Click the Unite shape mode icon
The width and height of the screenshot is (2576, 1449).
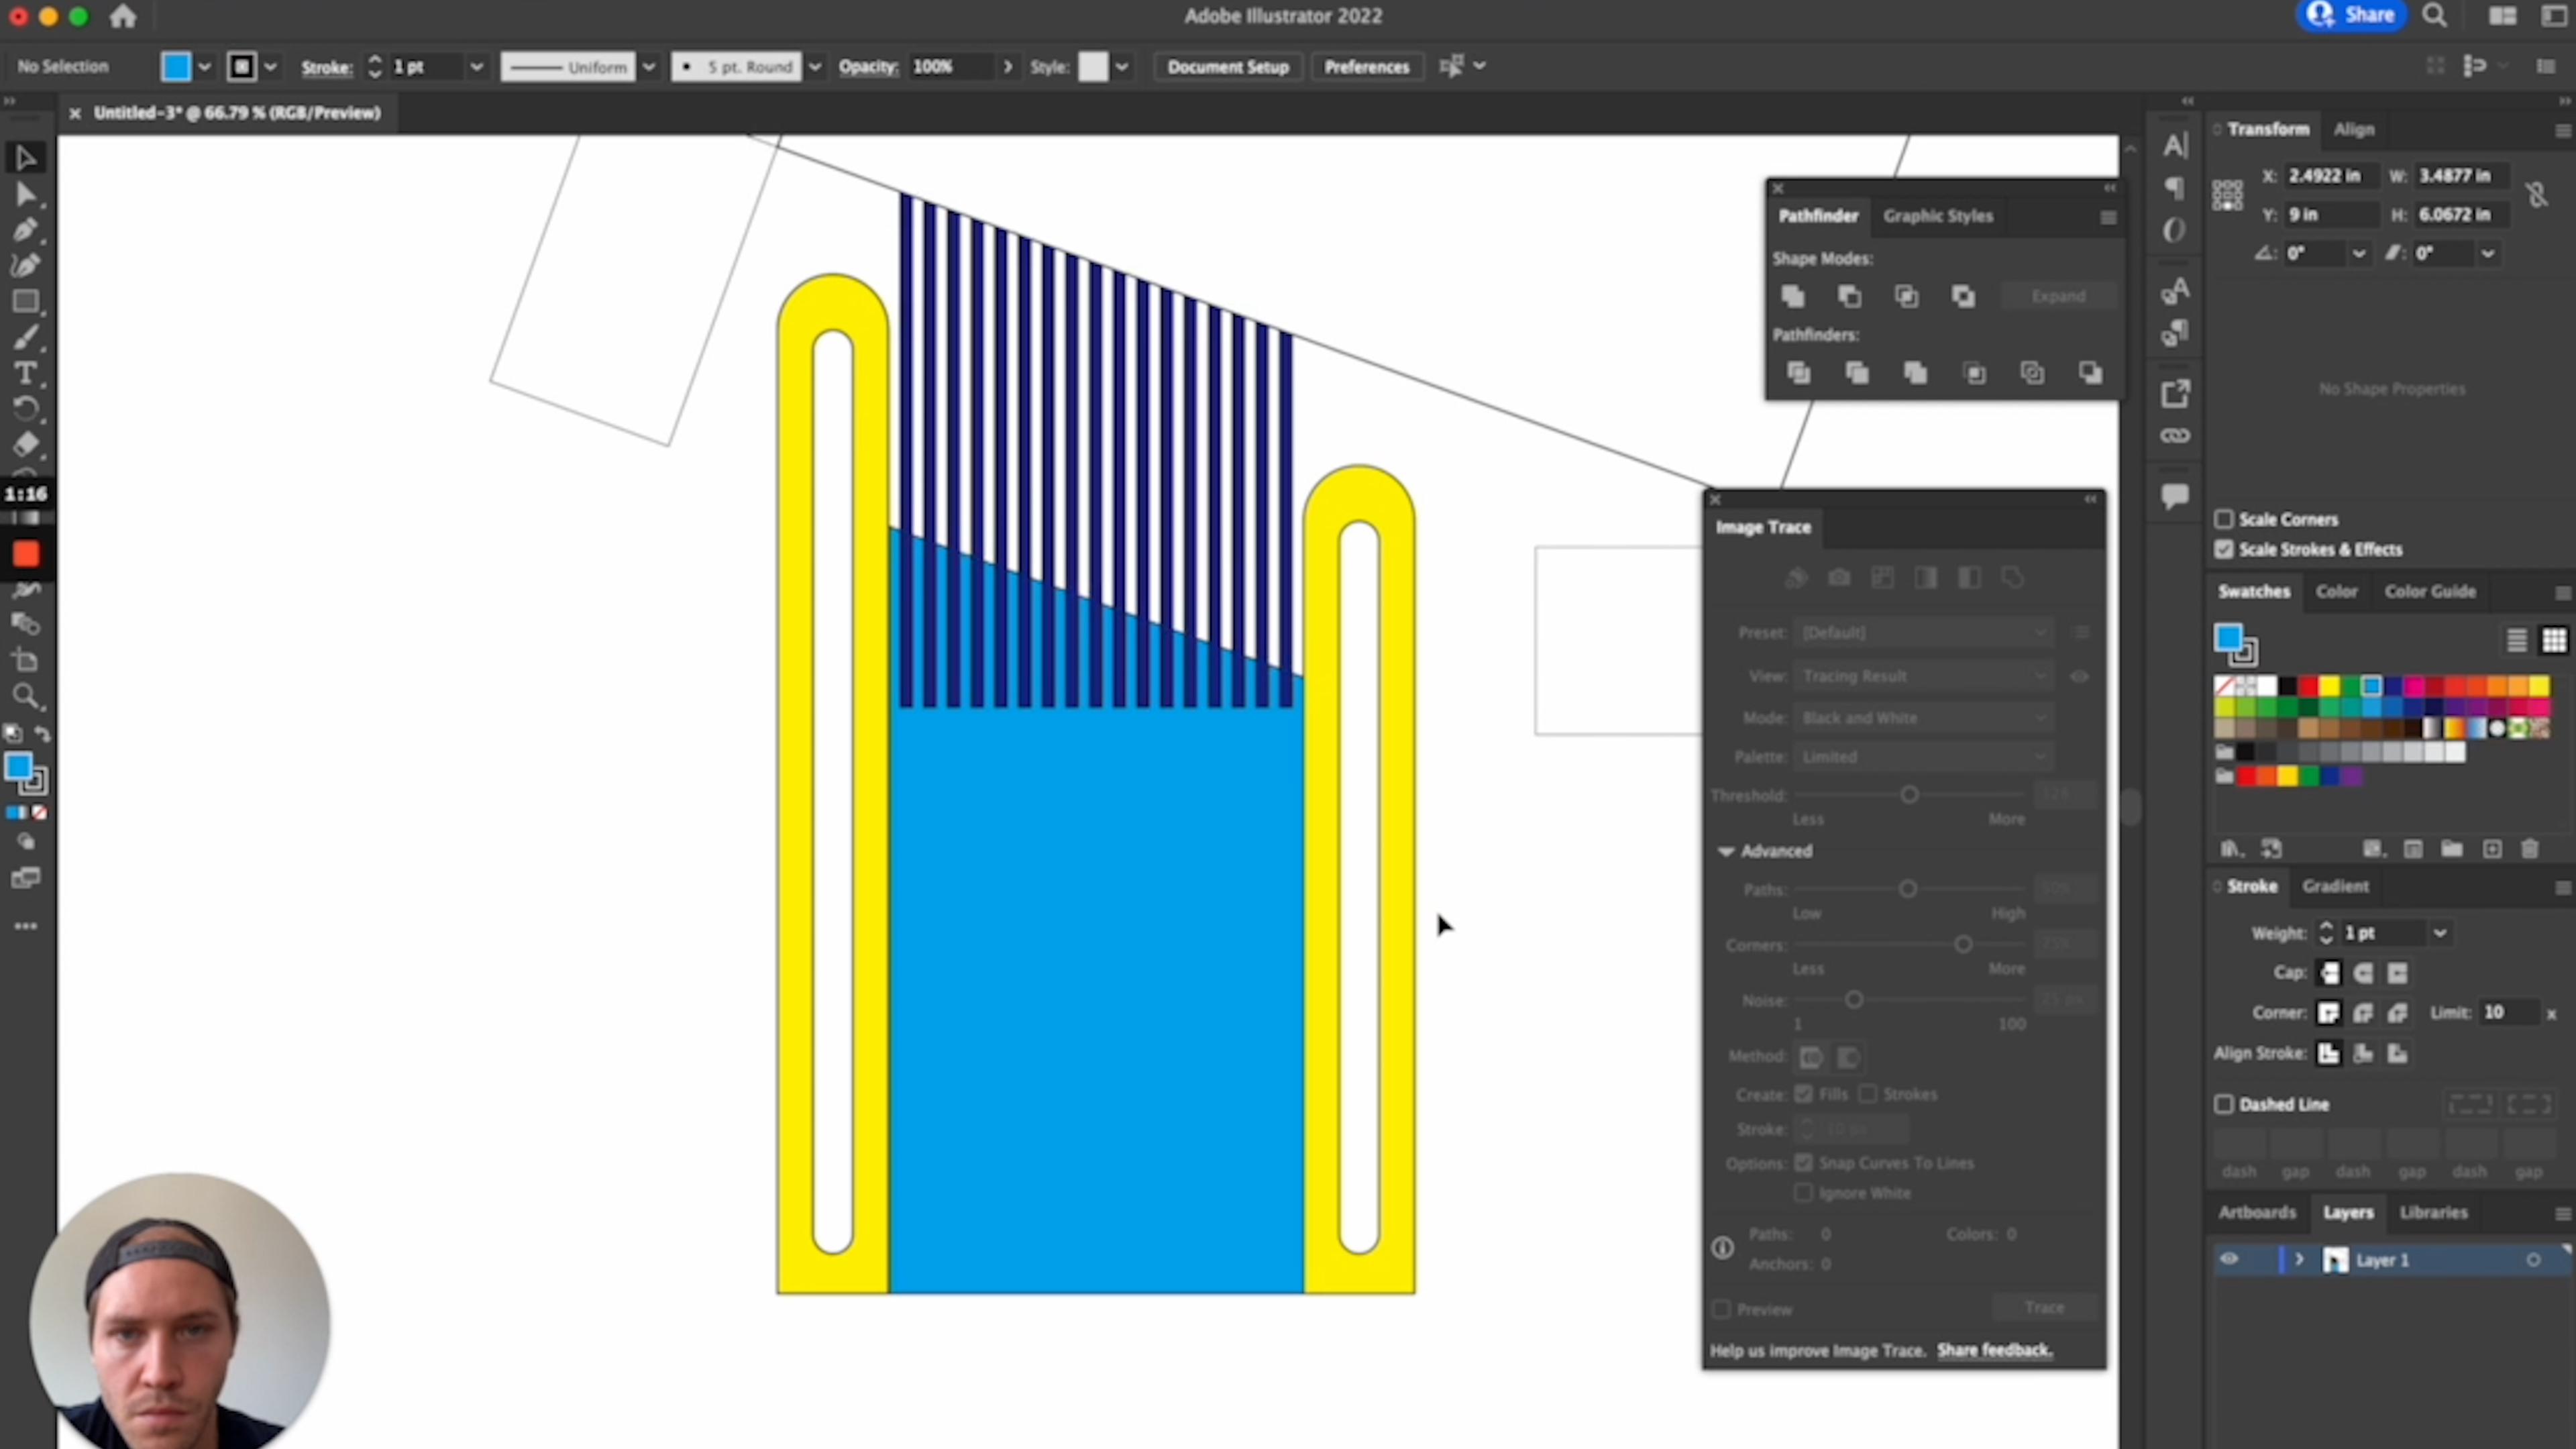tap(1794, 295)
